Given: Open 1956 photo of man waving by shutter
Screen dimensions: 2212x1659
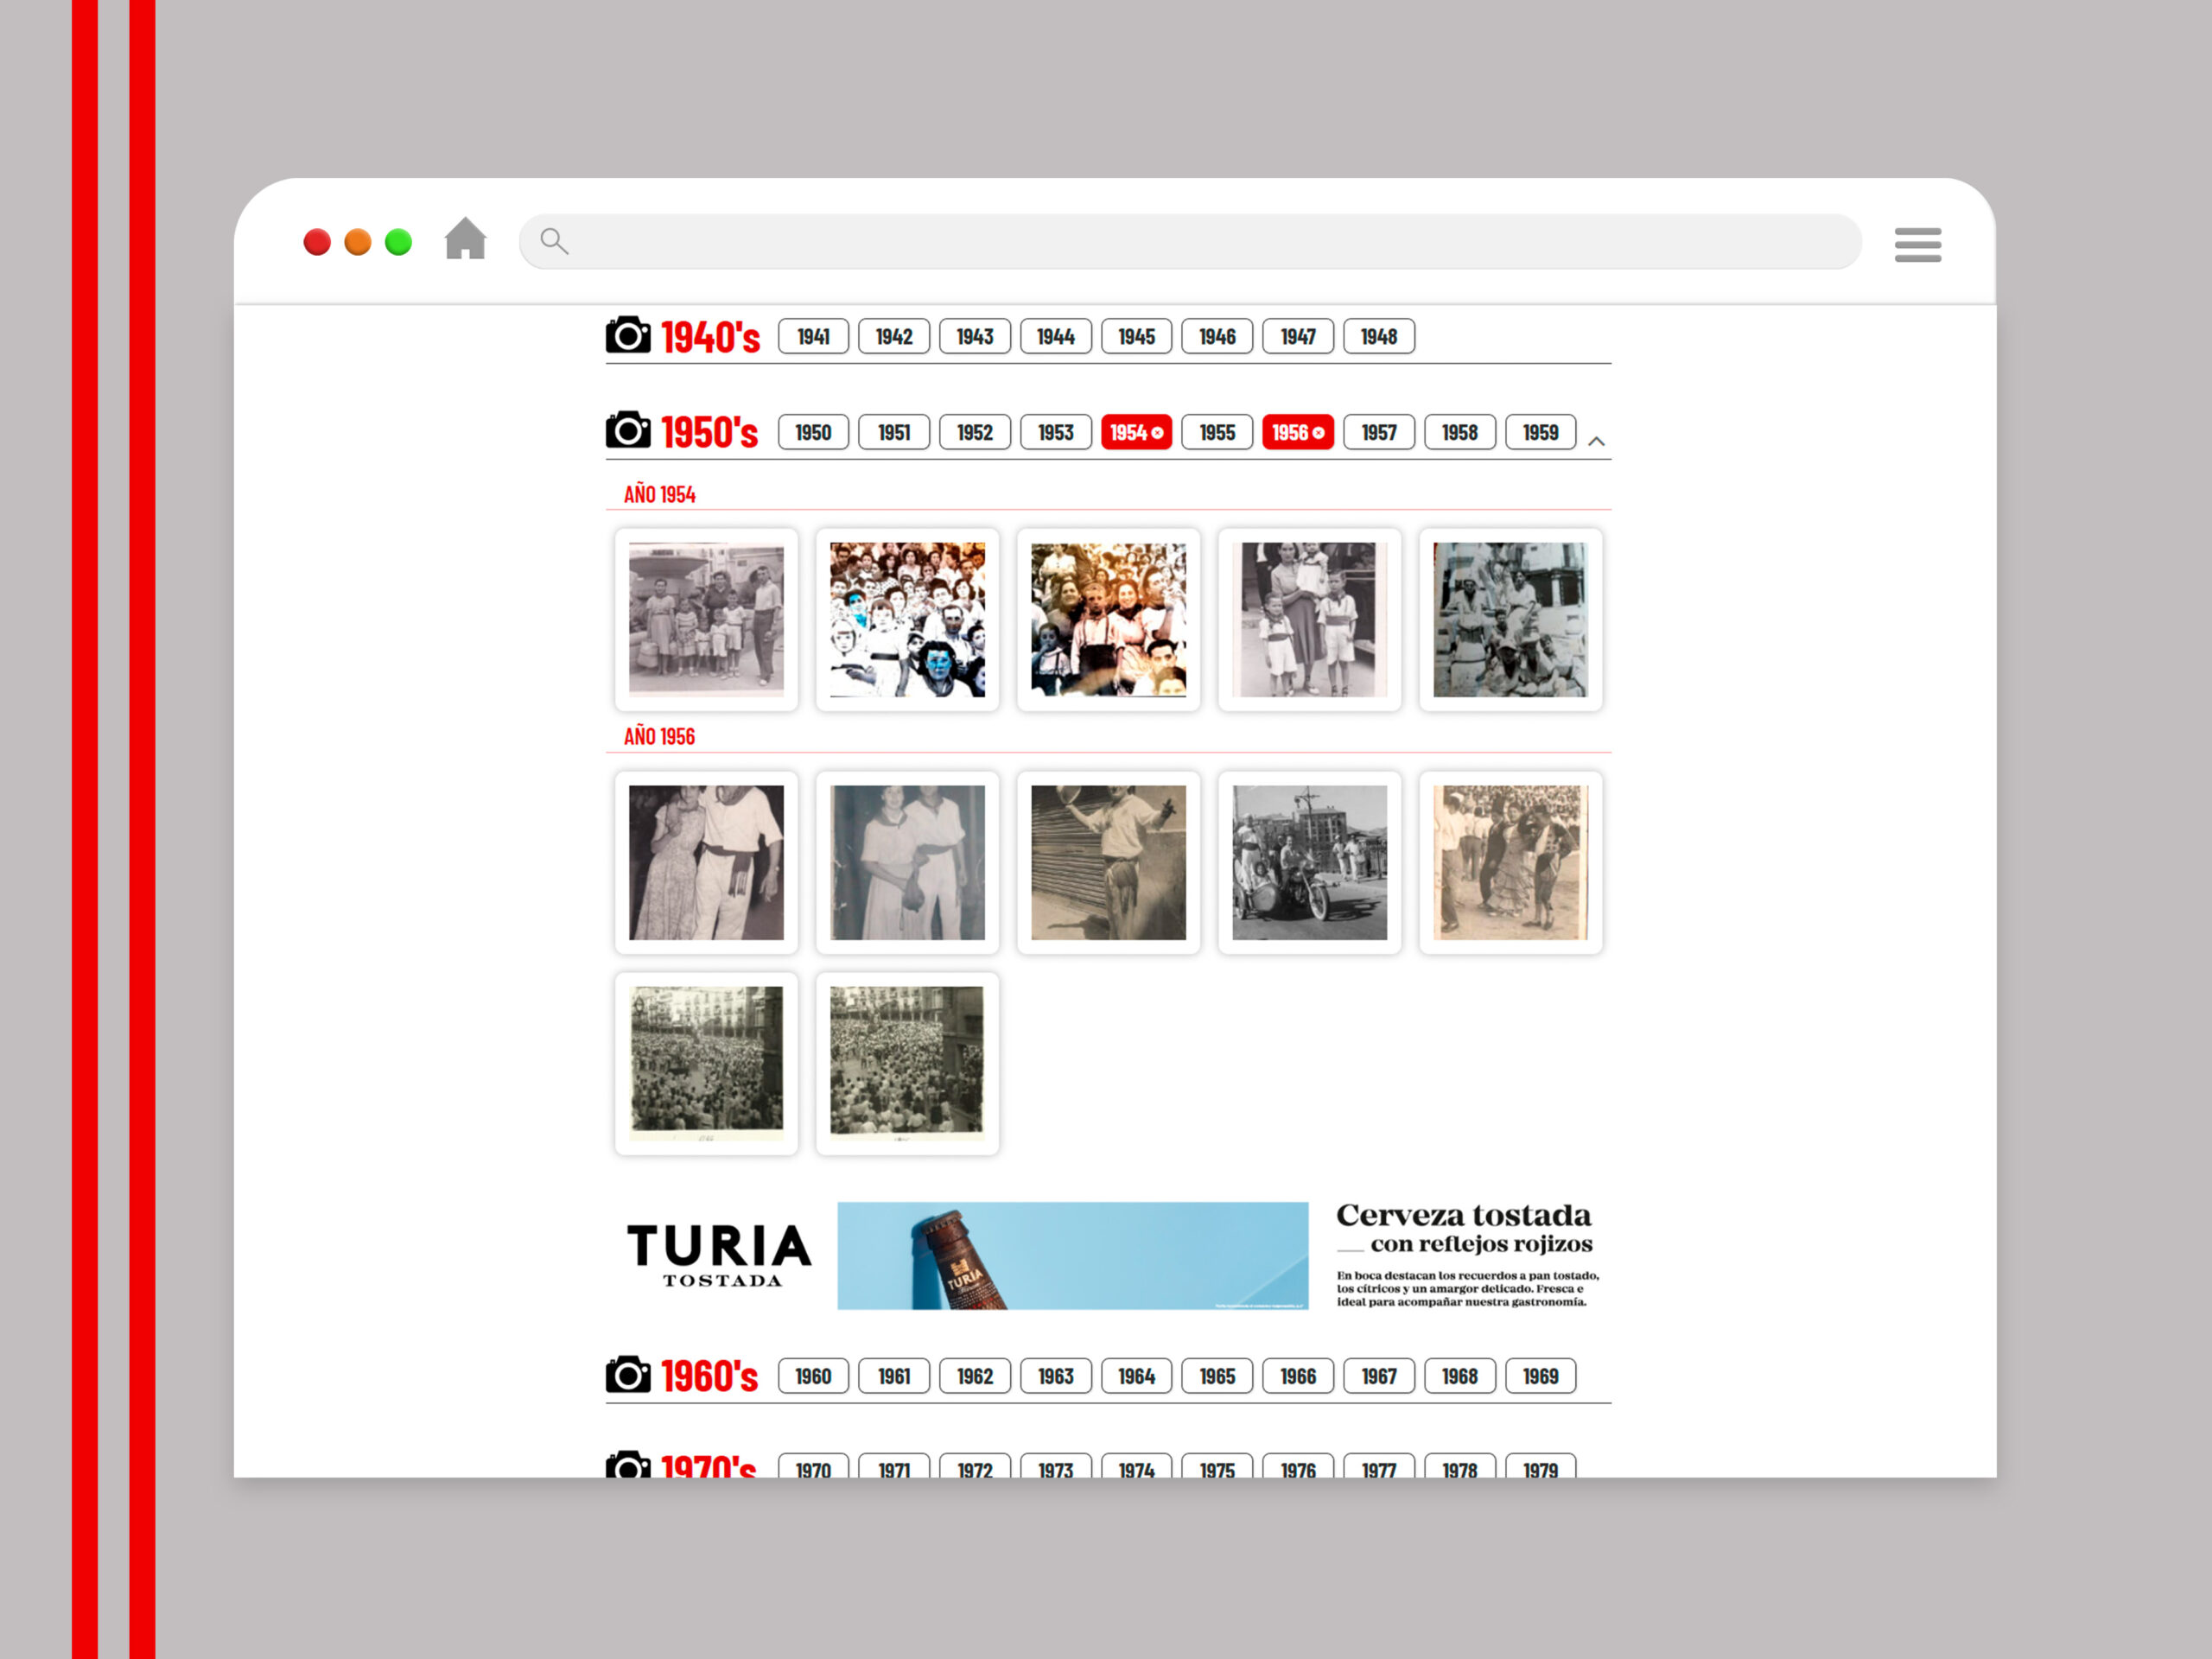Looking at the screenshot, I should 1108,862.
